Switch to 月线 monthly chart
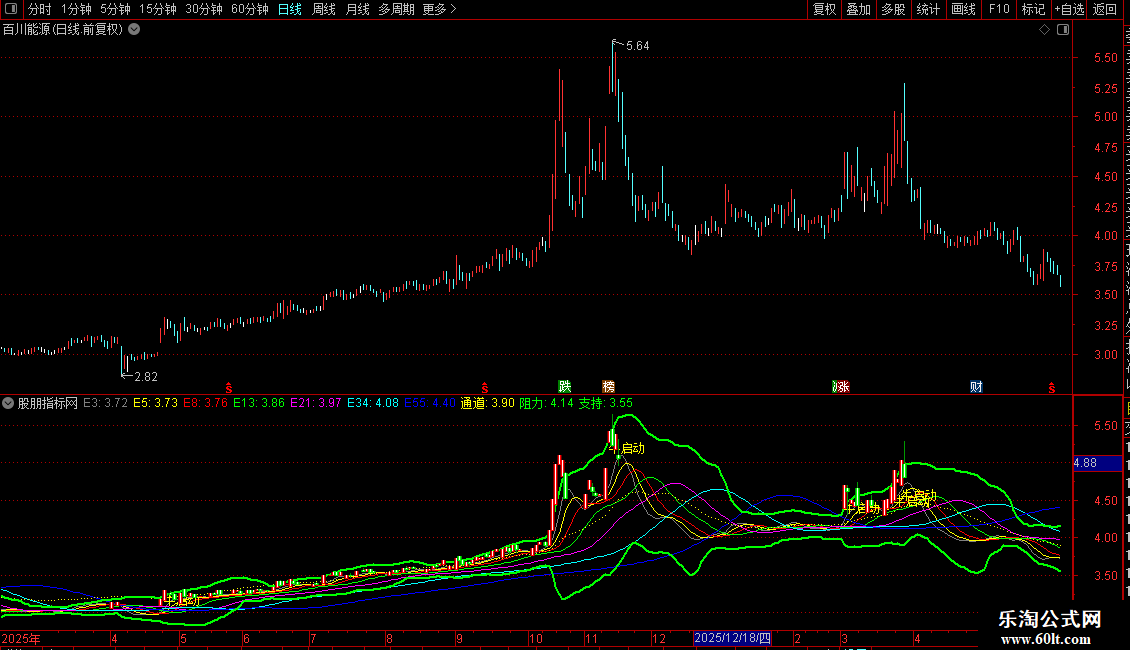The width and height of the screenshot is (1130, 650). tap(357, 9)
